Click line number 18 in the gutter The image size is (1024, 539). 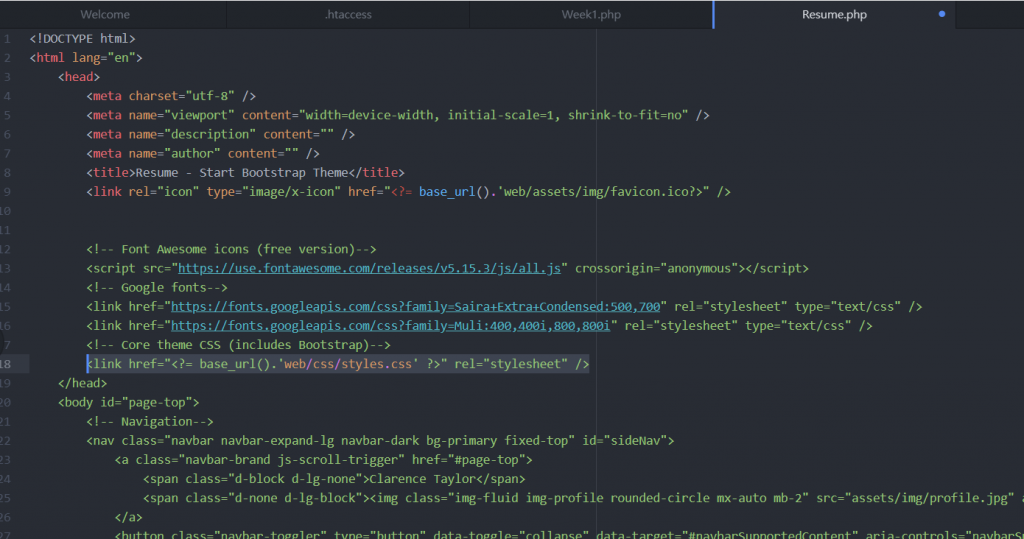(6, 364)
